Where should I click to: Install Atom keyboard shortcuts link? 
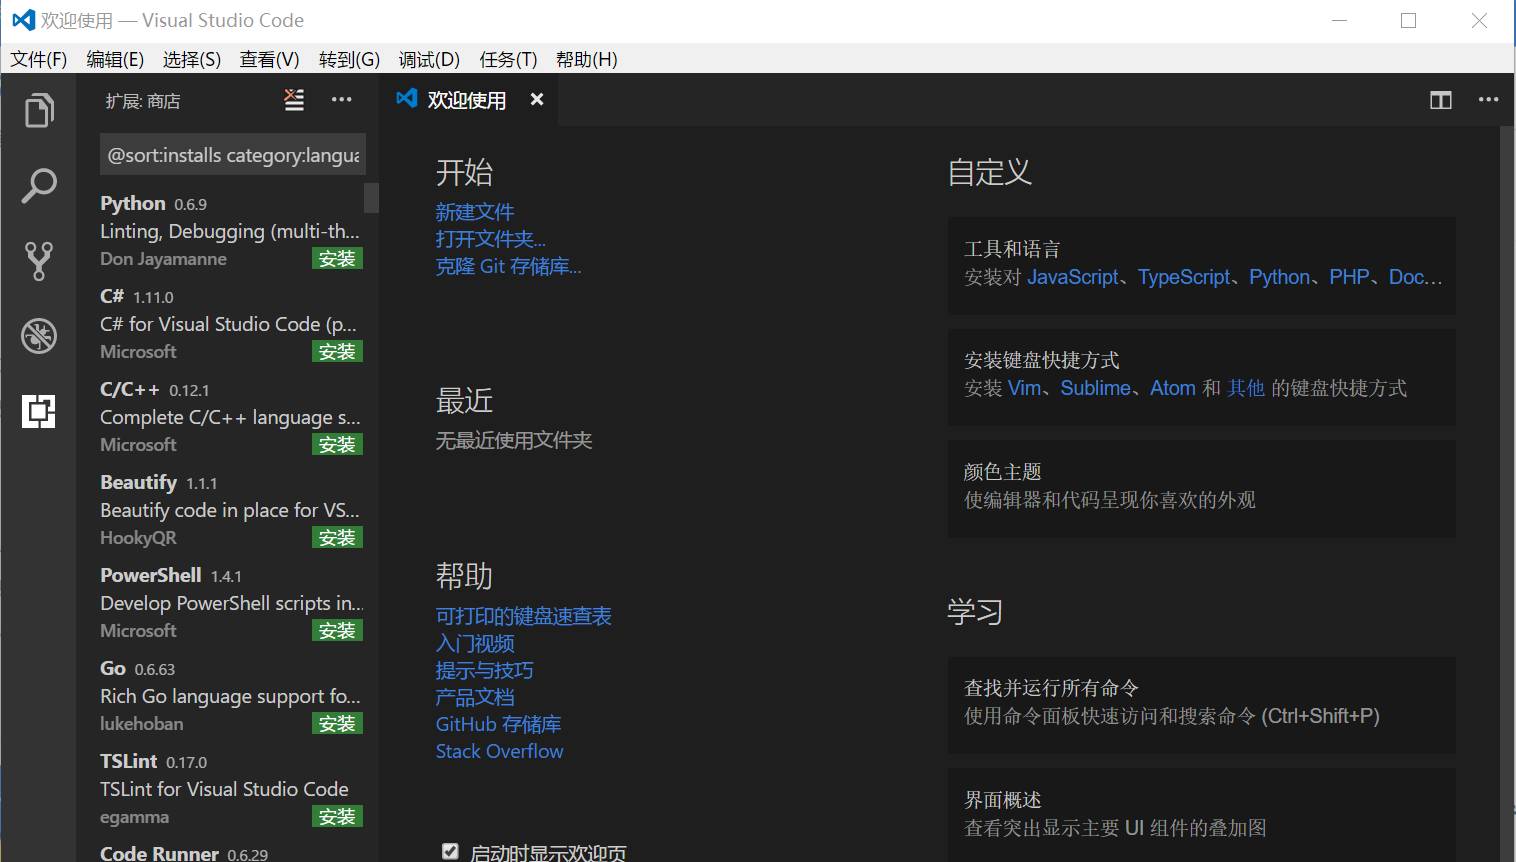pos(1173,388)
